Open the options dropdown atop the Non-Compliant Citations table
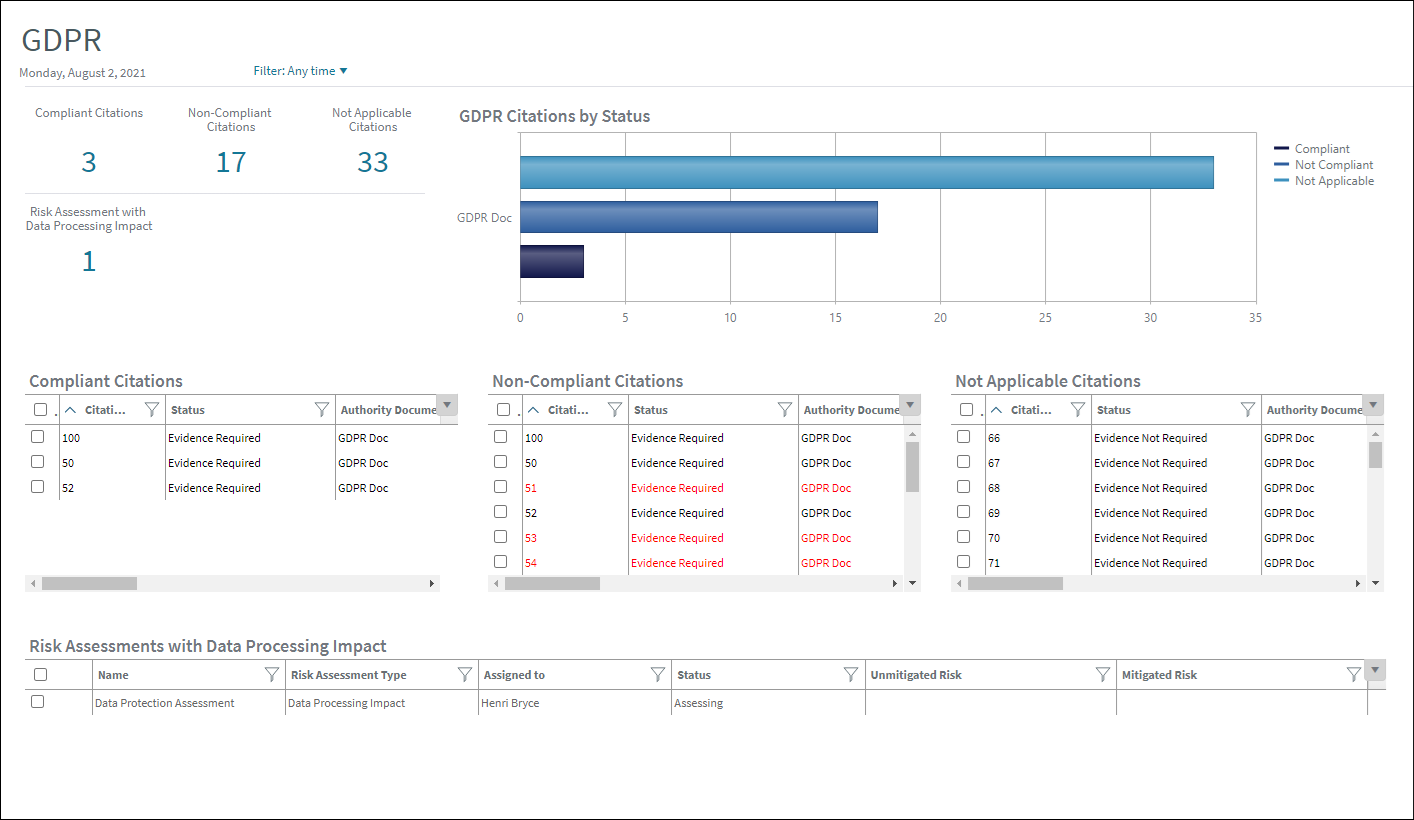 point(909,405)
